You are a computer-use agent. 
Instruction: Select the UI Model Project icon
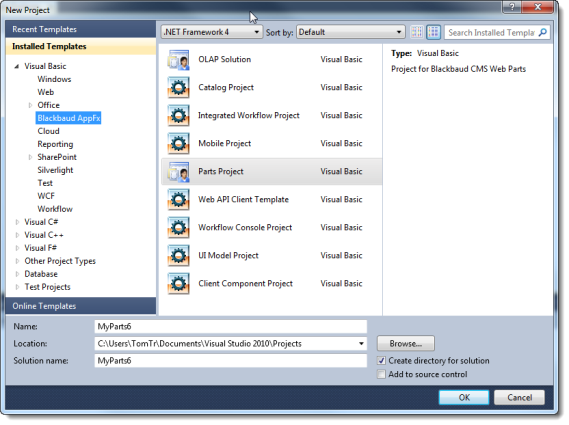(x=178, y=256)
